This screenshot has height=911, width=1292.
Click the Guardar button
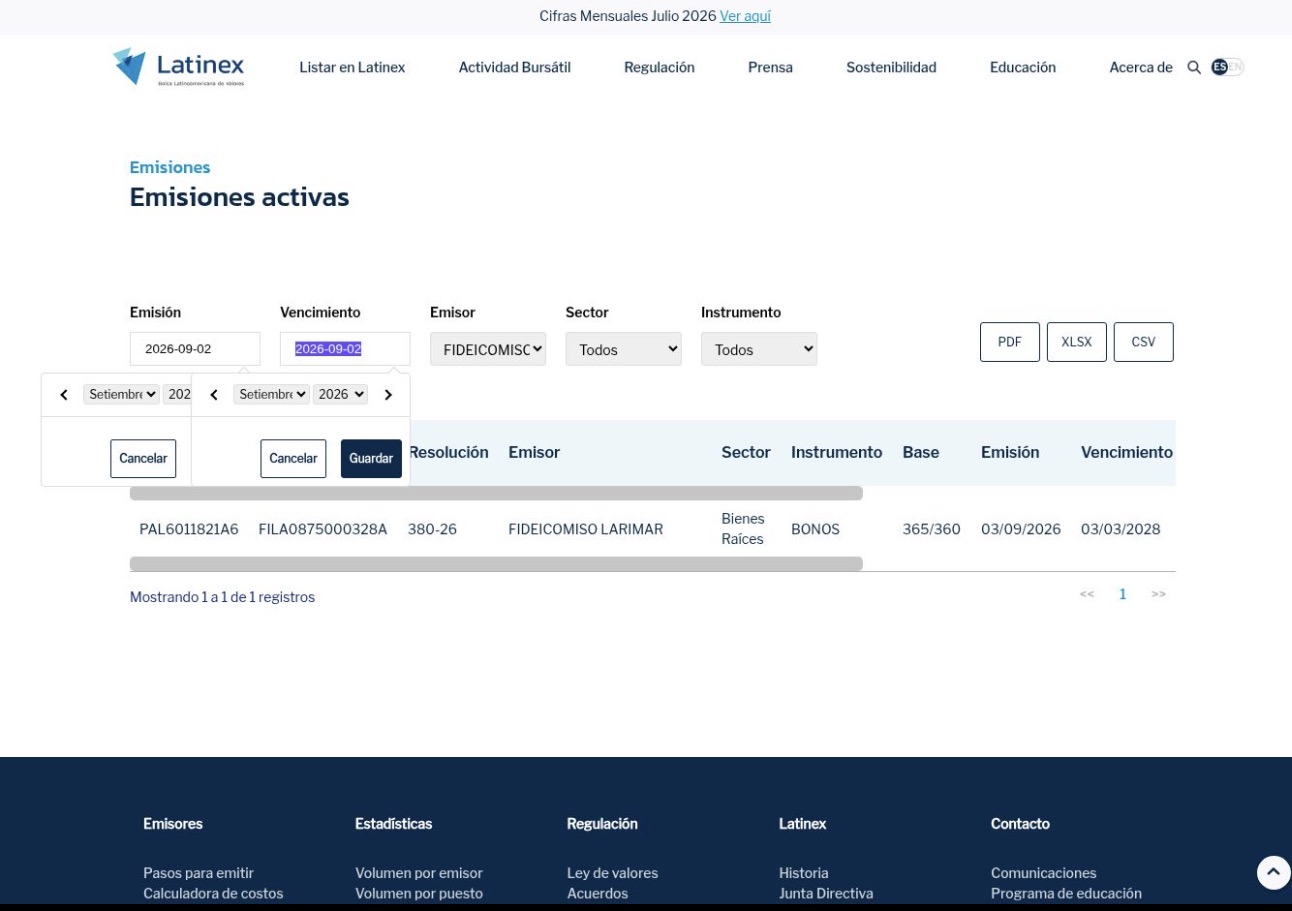click(x=371, y=459)
